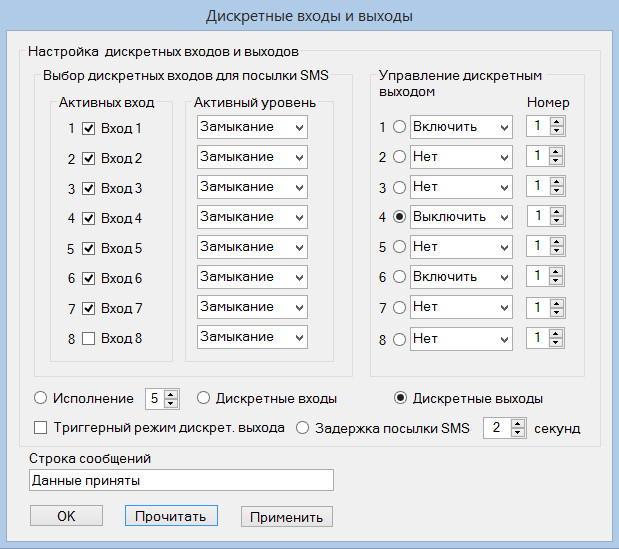Decrease the number spinner for output 8
This screenshot has height=549, width=619.
(555, 343)
